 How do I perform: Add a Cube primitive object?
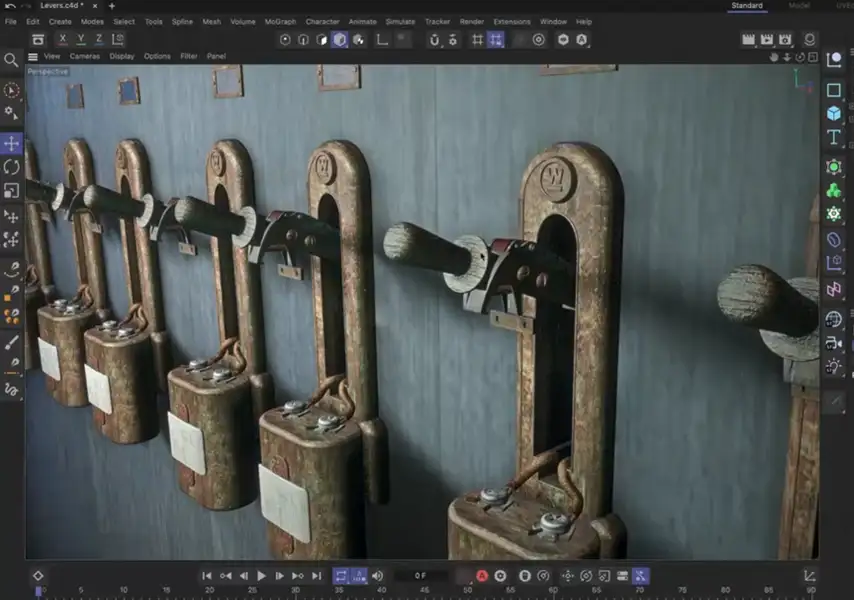[x=834, y=113]
